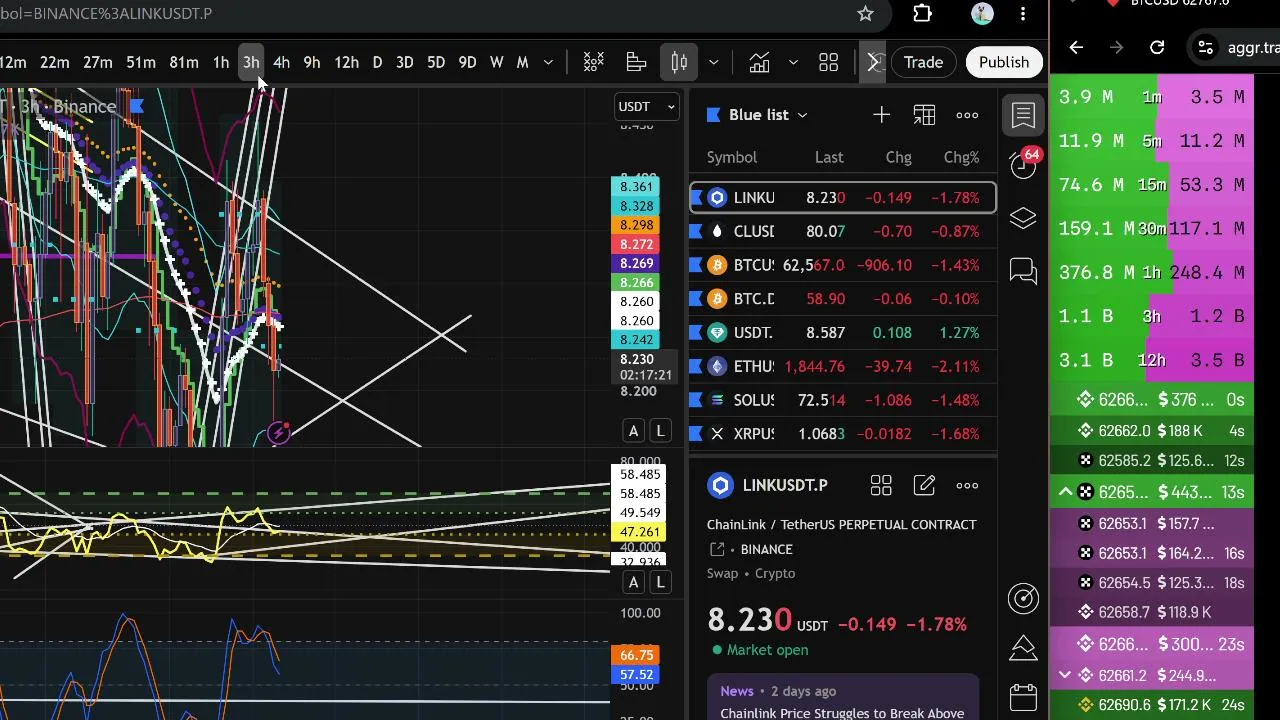
Task: Open the layout setup grid icon
Action: (x=828, y=62)
